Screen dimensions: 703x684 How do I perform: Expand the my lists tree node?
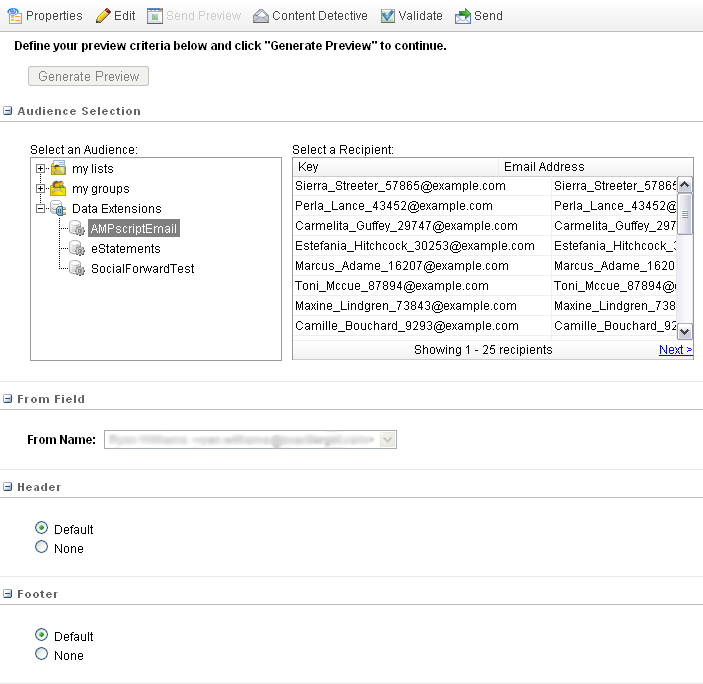pos(41,169)
